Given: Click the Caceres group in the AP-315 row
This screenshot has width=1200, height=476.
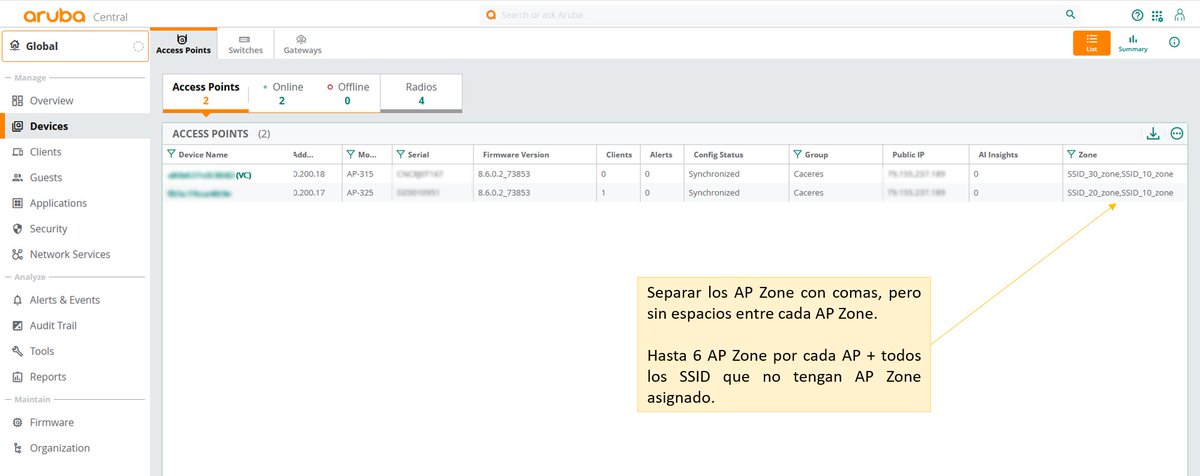Looking at the screenshot, I should point(807,174).
